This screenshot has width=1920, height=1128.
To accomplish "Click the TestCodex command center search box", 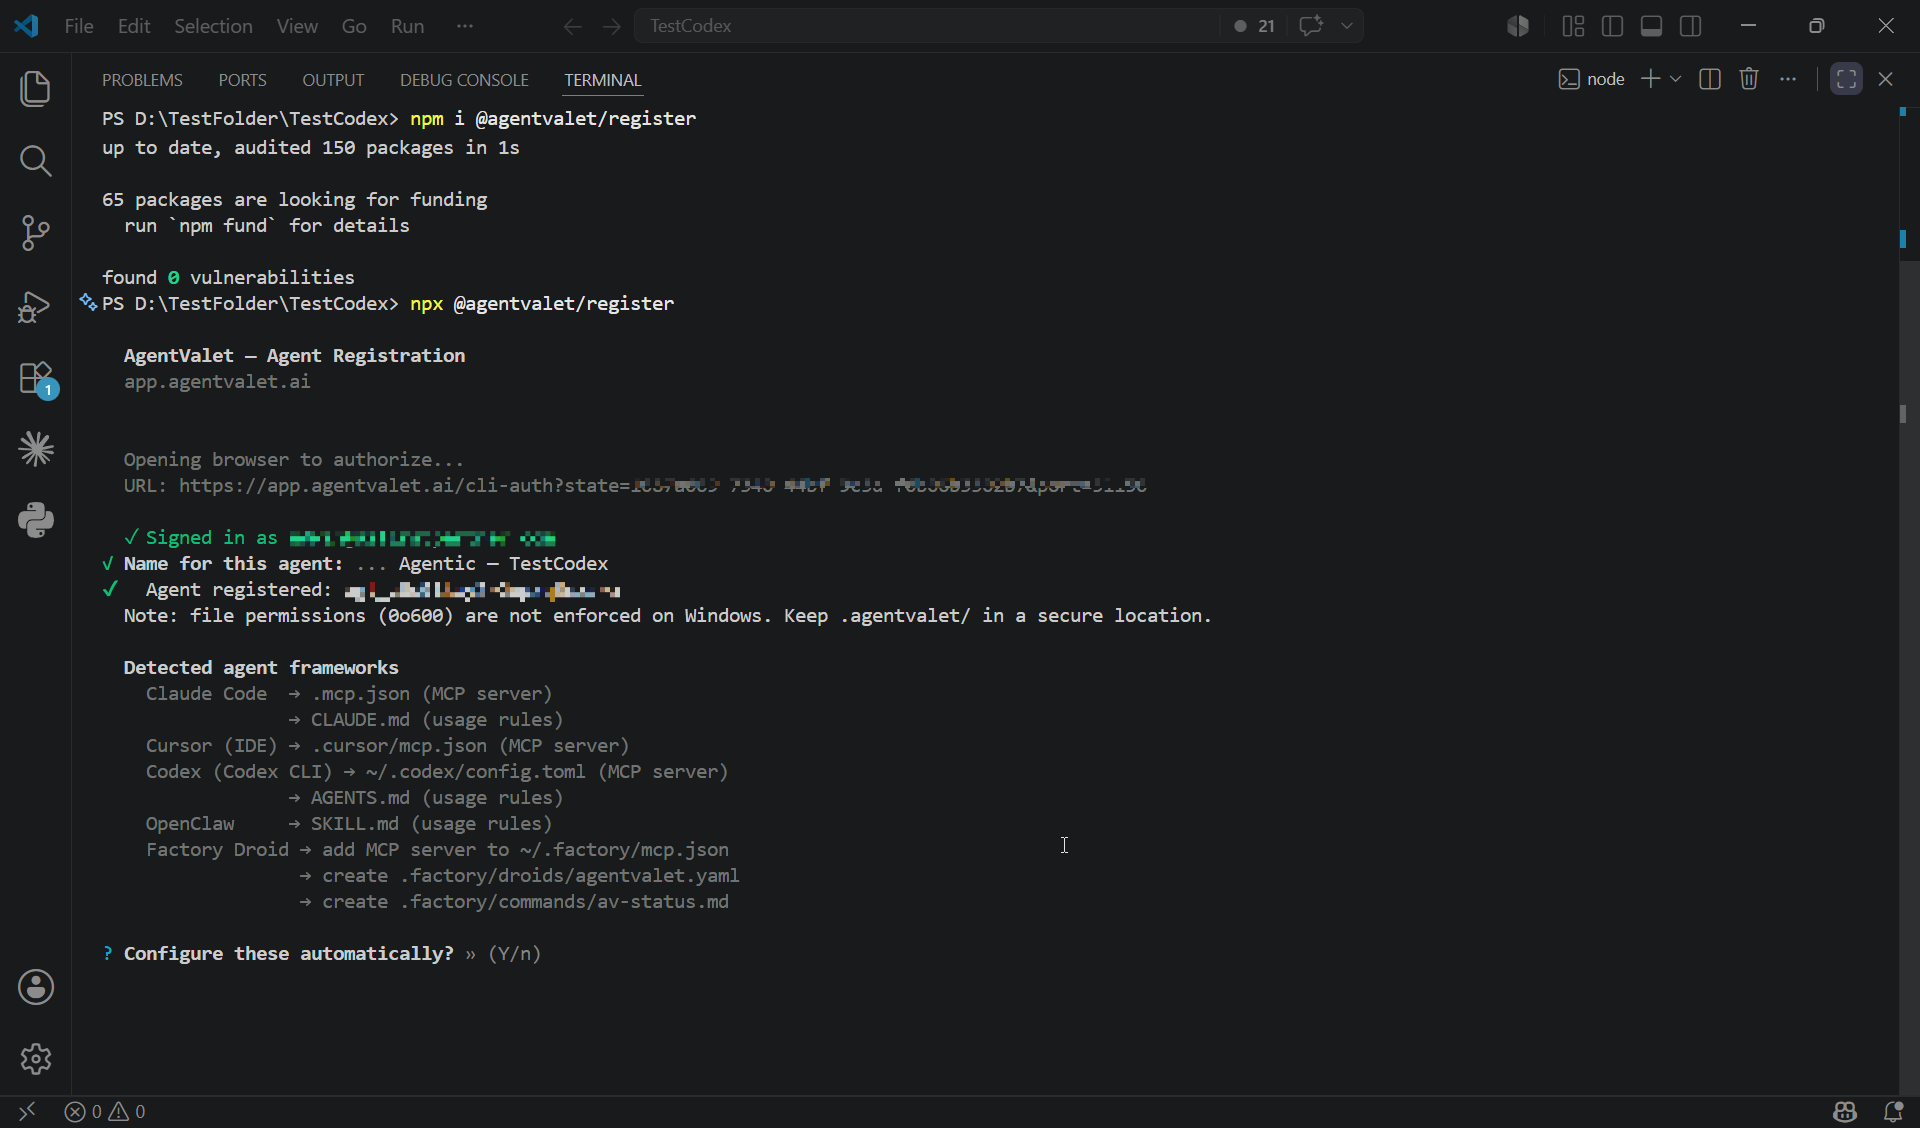I will pos(925,26).
